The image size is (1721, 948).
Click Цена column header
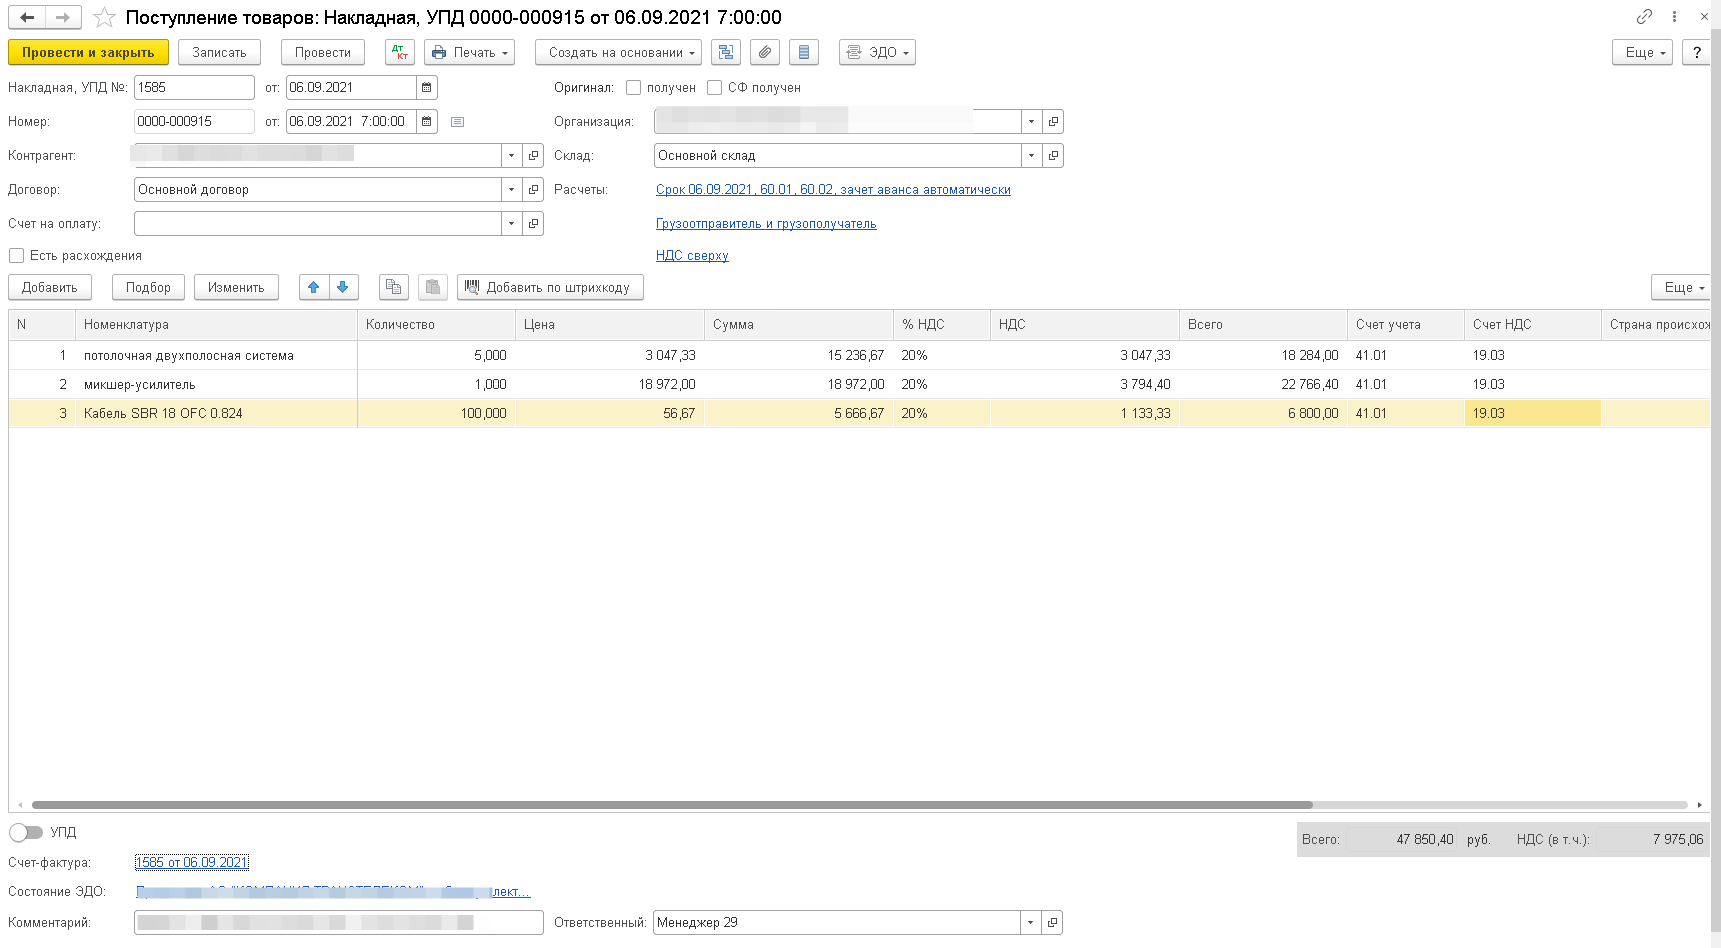[610, 325]
